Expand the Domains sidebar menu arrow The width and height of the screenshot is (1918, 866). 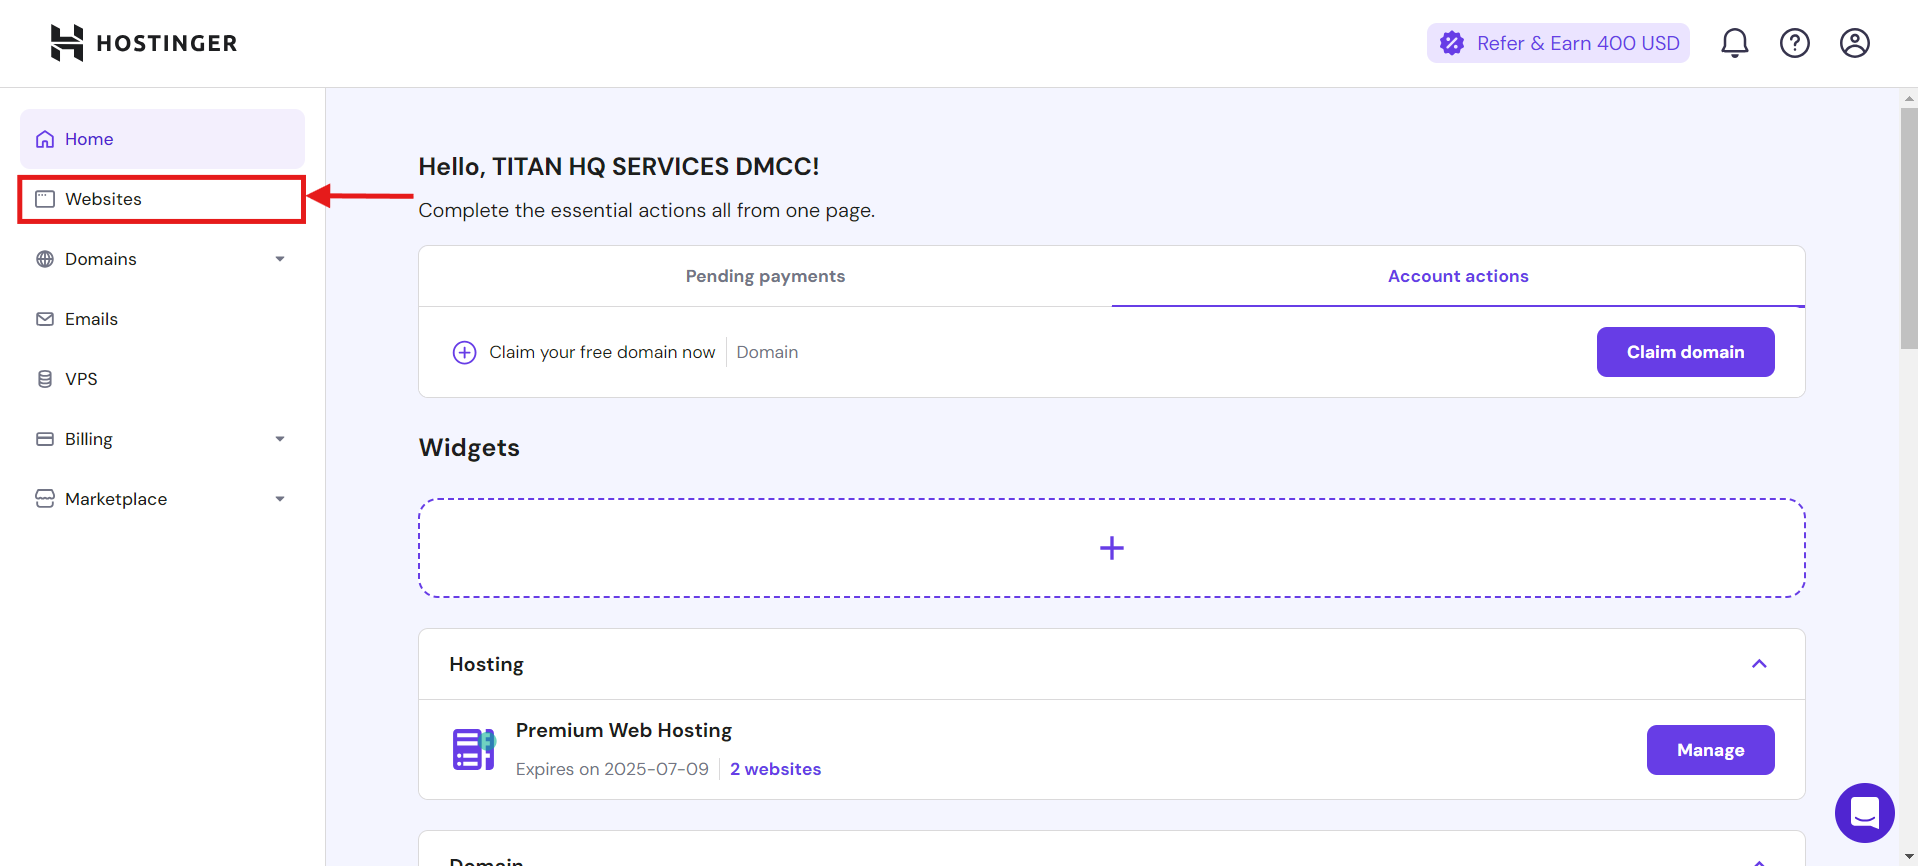tap(280, 259)
